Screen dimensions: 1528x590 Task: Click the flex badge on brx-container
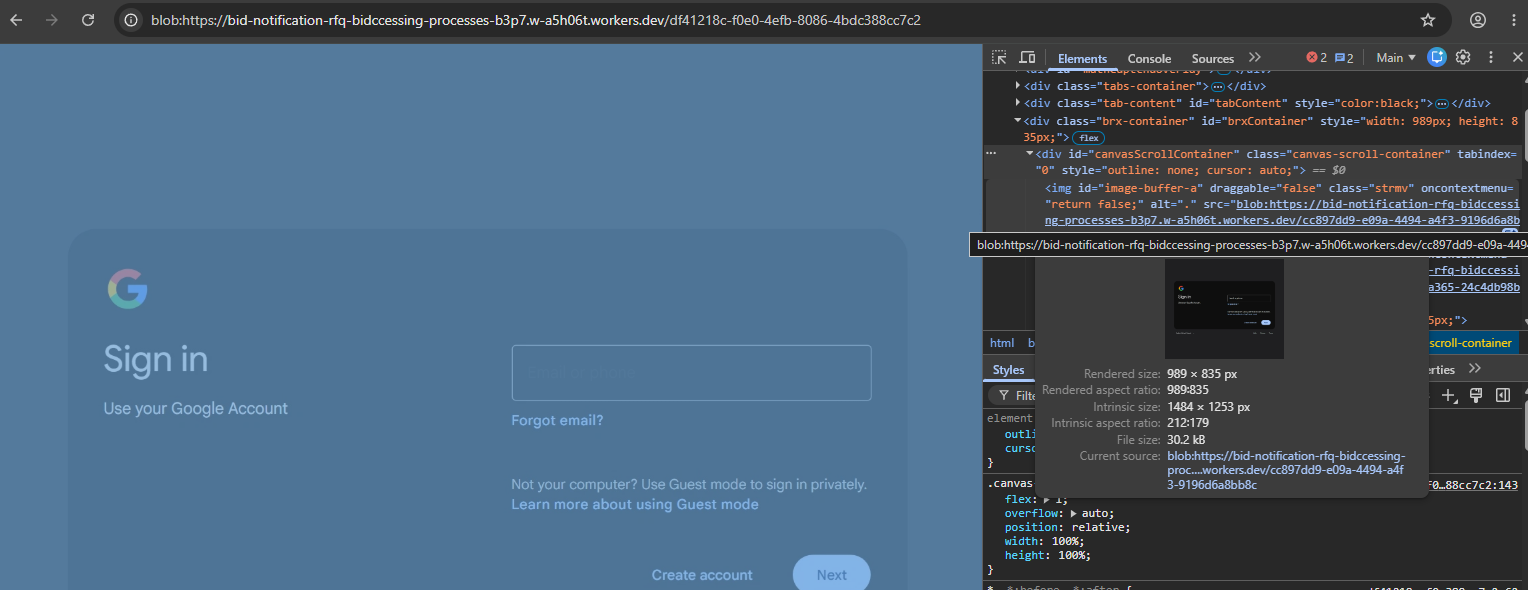[1088, 137]
